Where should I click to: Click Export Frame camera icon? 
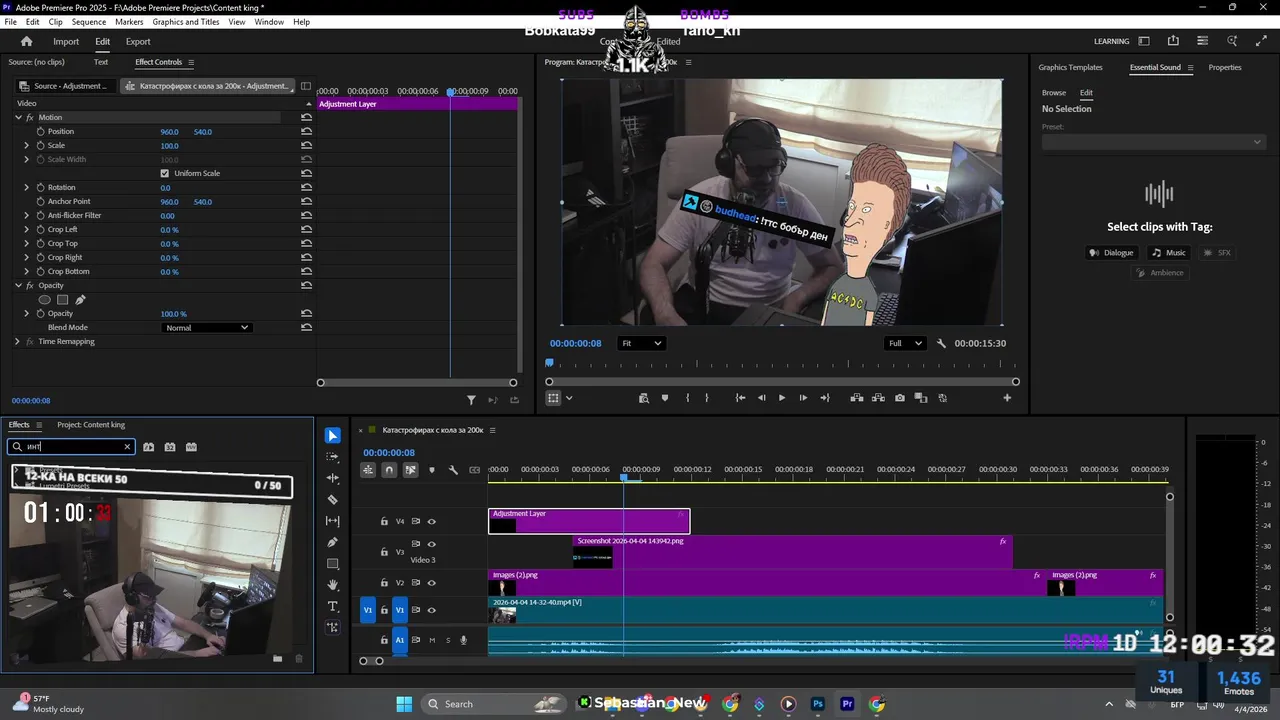[x=900, y=398]
